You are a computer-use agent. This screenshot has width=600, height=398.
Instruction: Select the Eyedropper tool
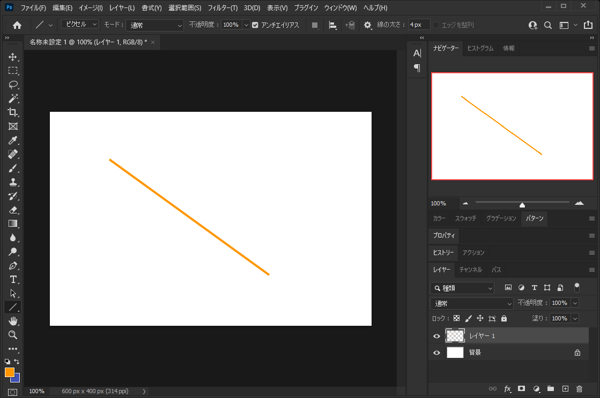tap(13, 140)
